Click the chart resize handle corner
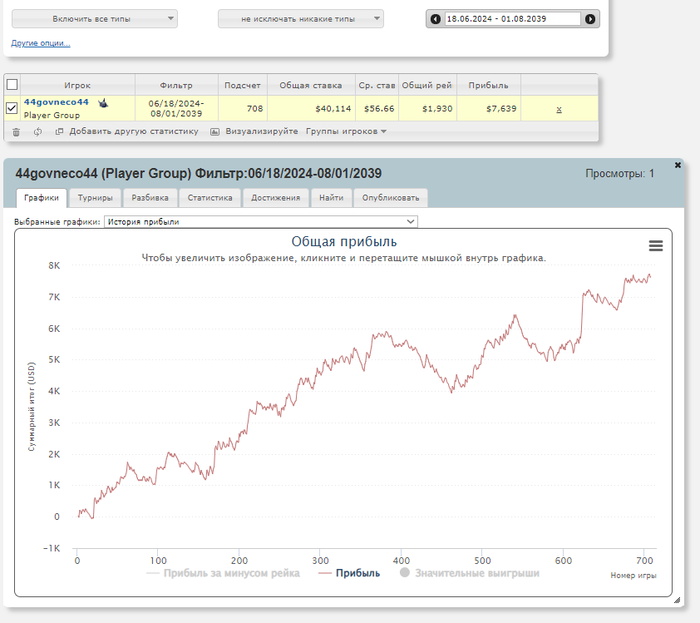Image resolution: width=700 pixels, height=623 pixels. tap(677, 600)
